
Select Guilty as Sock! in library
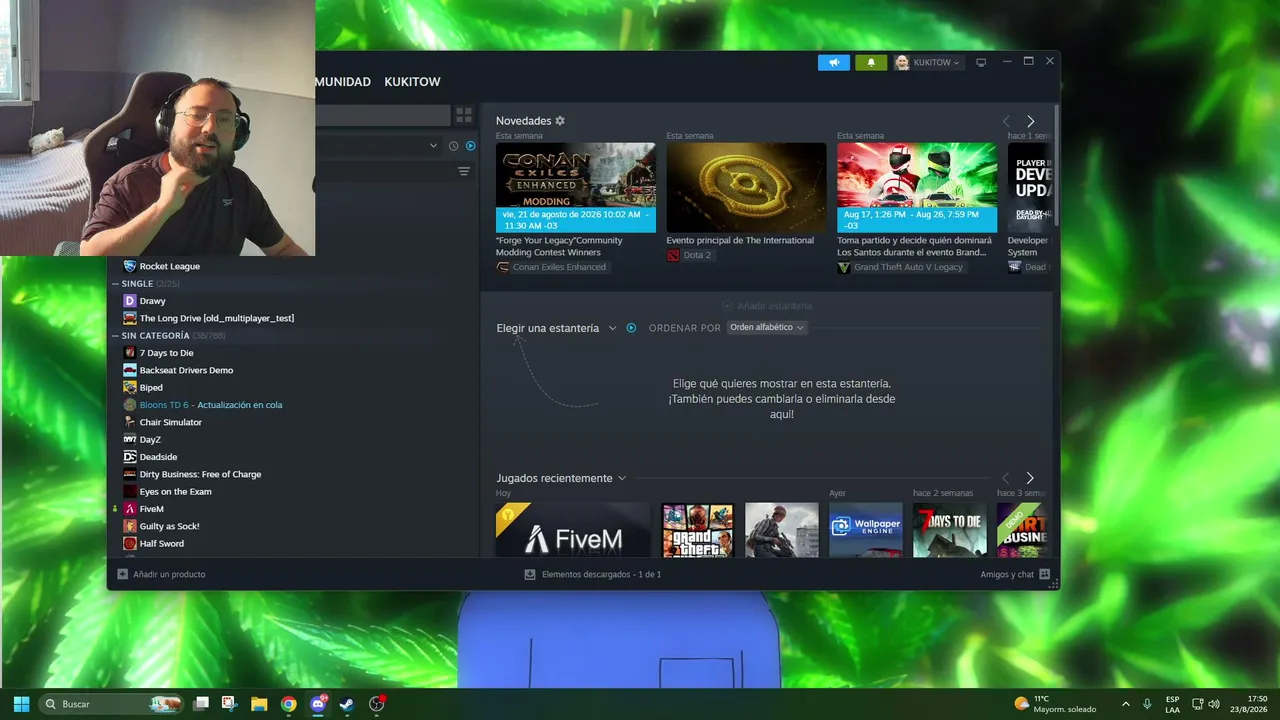(x=169, y=526)
